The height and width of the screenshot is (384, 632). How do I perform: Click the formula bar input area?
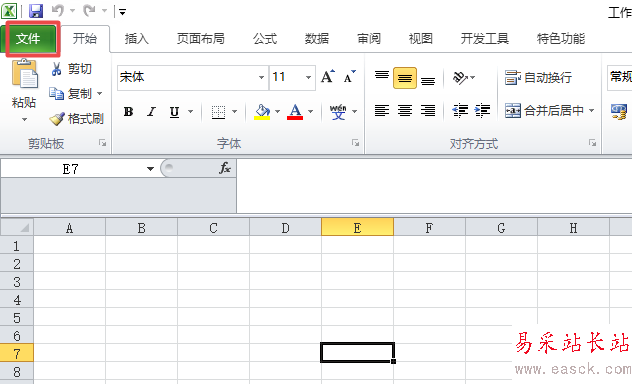(434, 186)
